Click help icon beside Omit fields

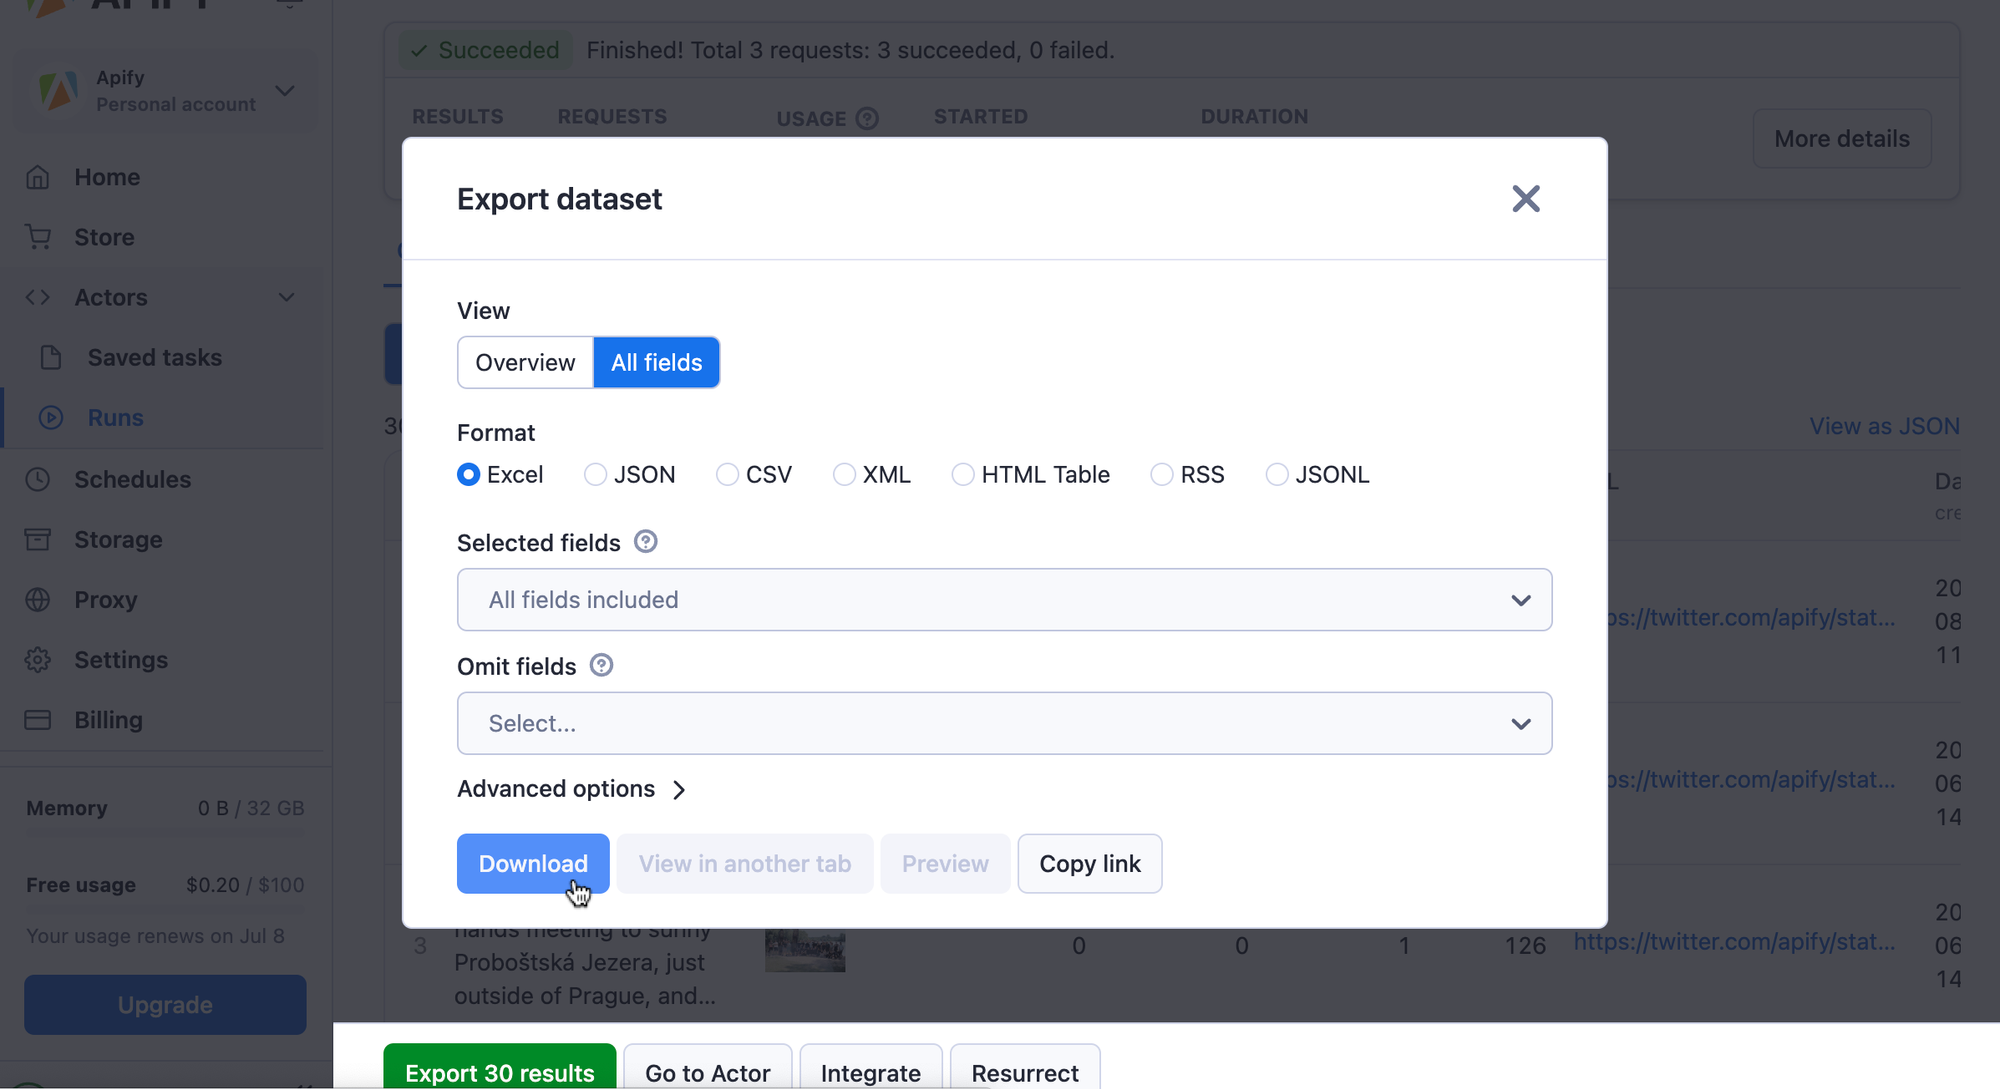click(601, 665)
